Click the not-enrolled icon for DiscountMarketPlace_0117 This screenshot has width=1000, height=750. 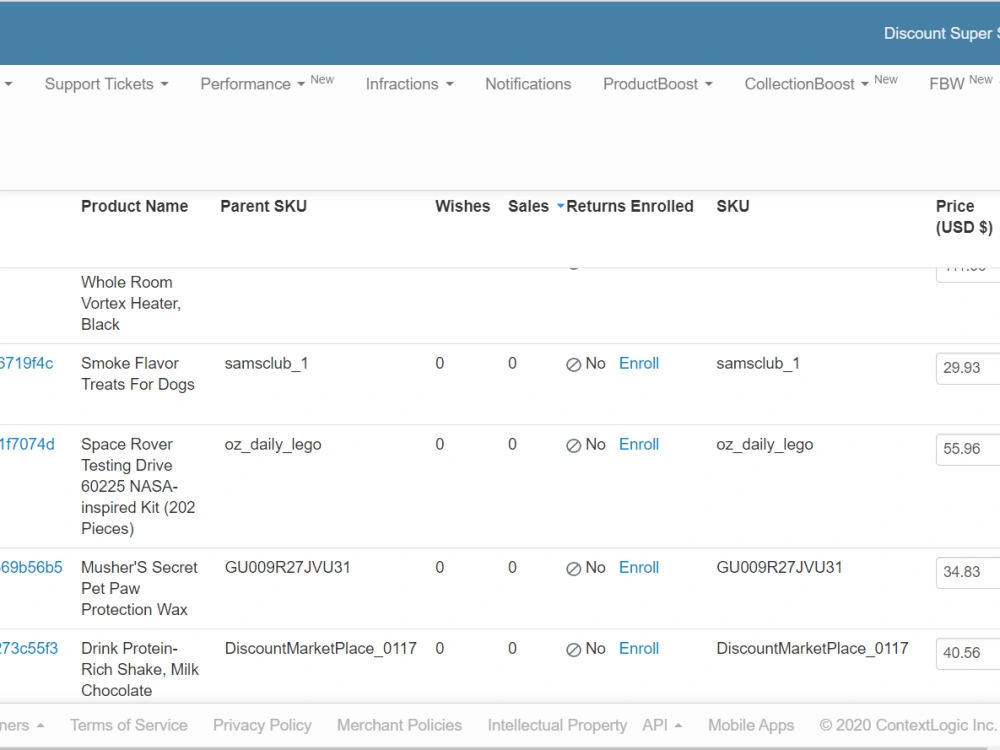coord(573,650)
